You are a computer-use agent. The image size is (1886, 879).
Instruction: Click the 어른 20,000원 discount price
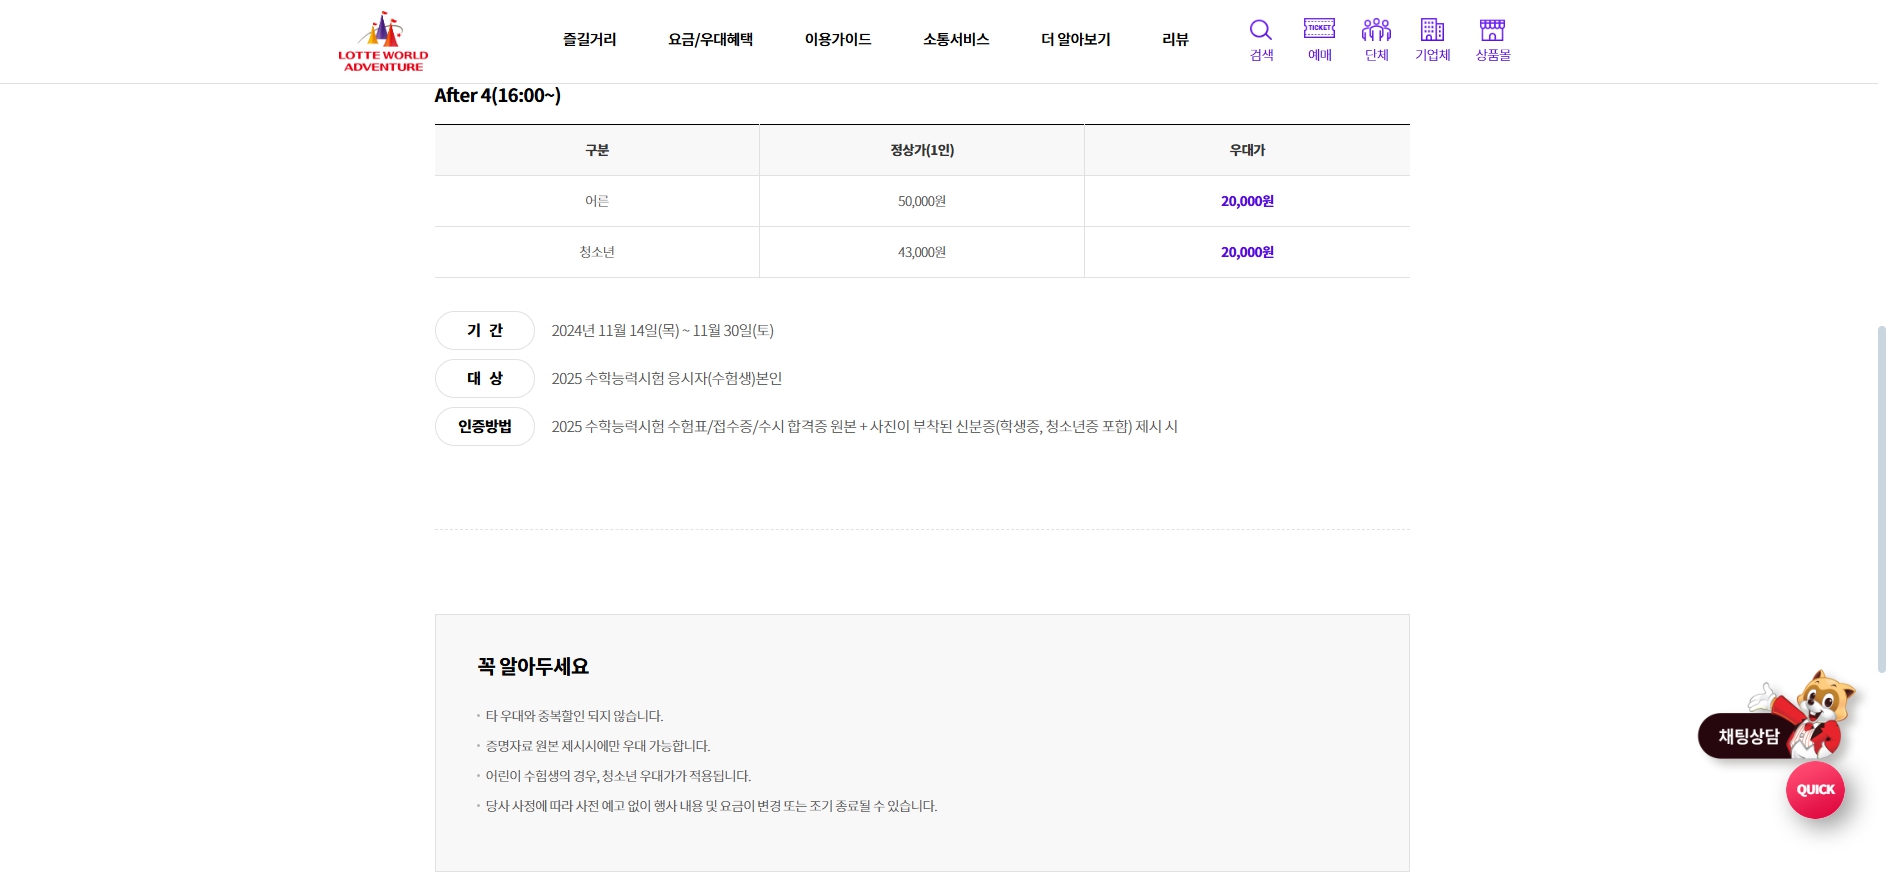[x=1247, y=201]
